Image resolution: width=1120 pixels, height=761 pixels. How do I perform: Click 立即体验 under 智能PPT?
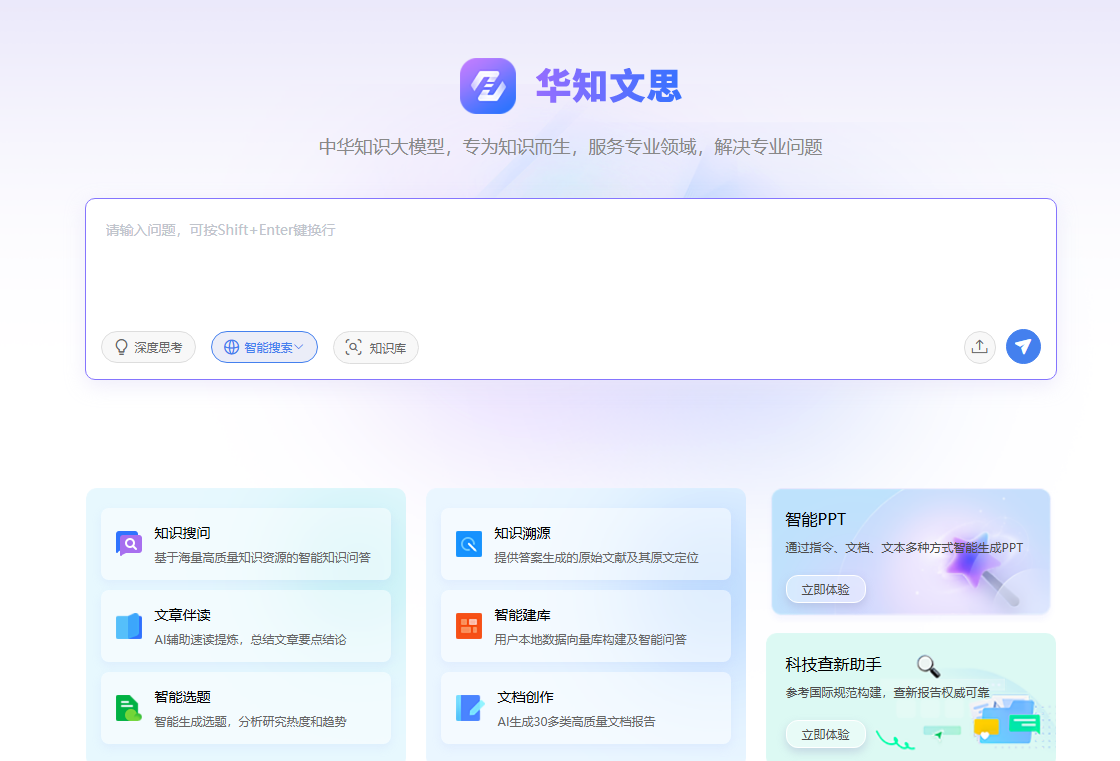click(826, 590)
